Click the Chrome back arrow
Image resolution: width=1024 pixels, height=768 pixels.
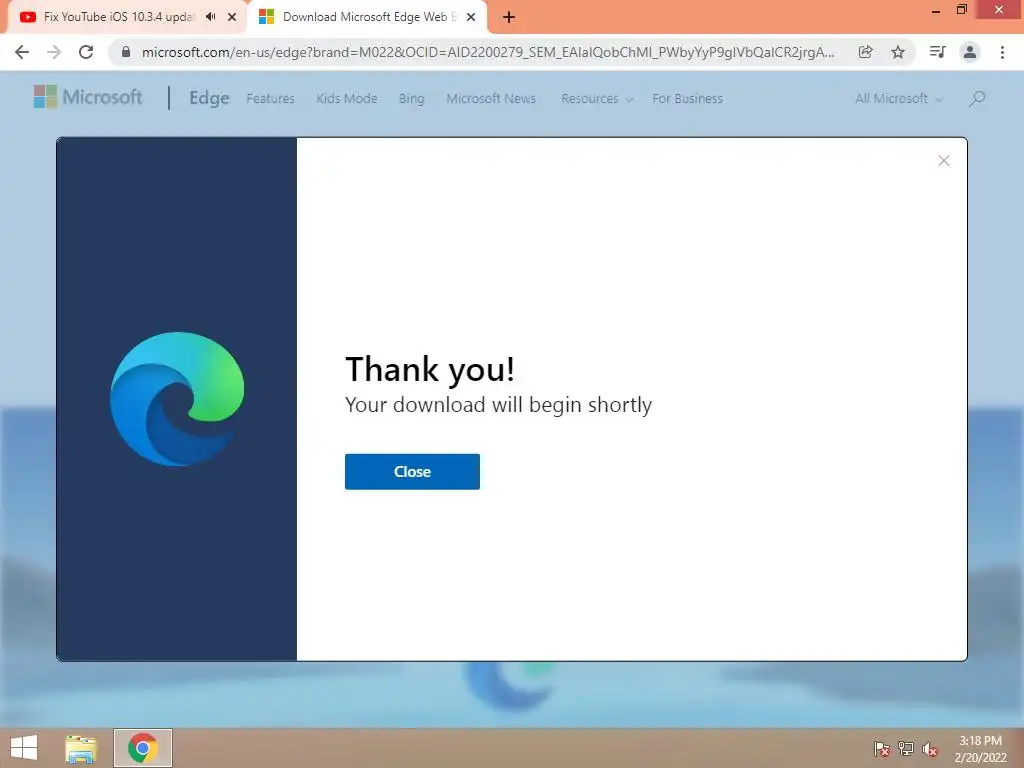click(22, 52)
